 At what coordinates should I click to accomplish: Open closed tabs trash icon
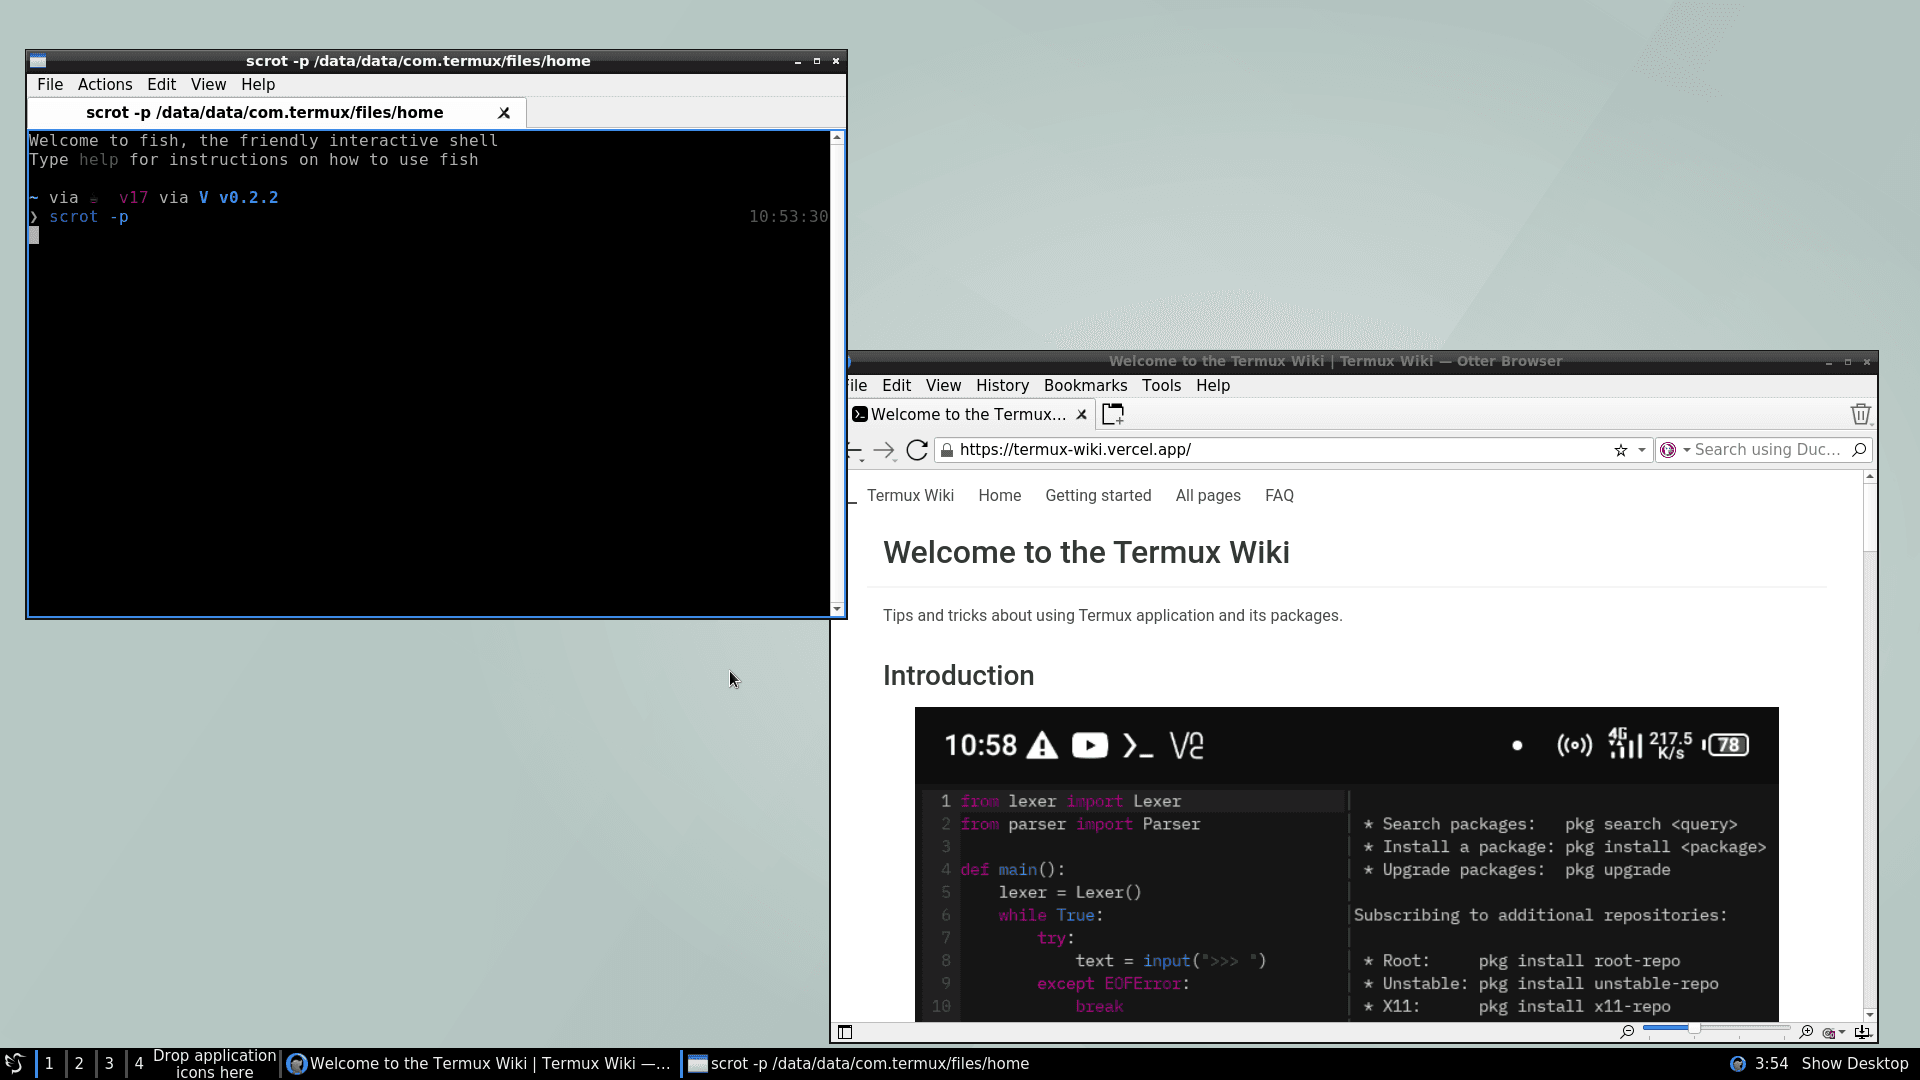1860,414
